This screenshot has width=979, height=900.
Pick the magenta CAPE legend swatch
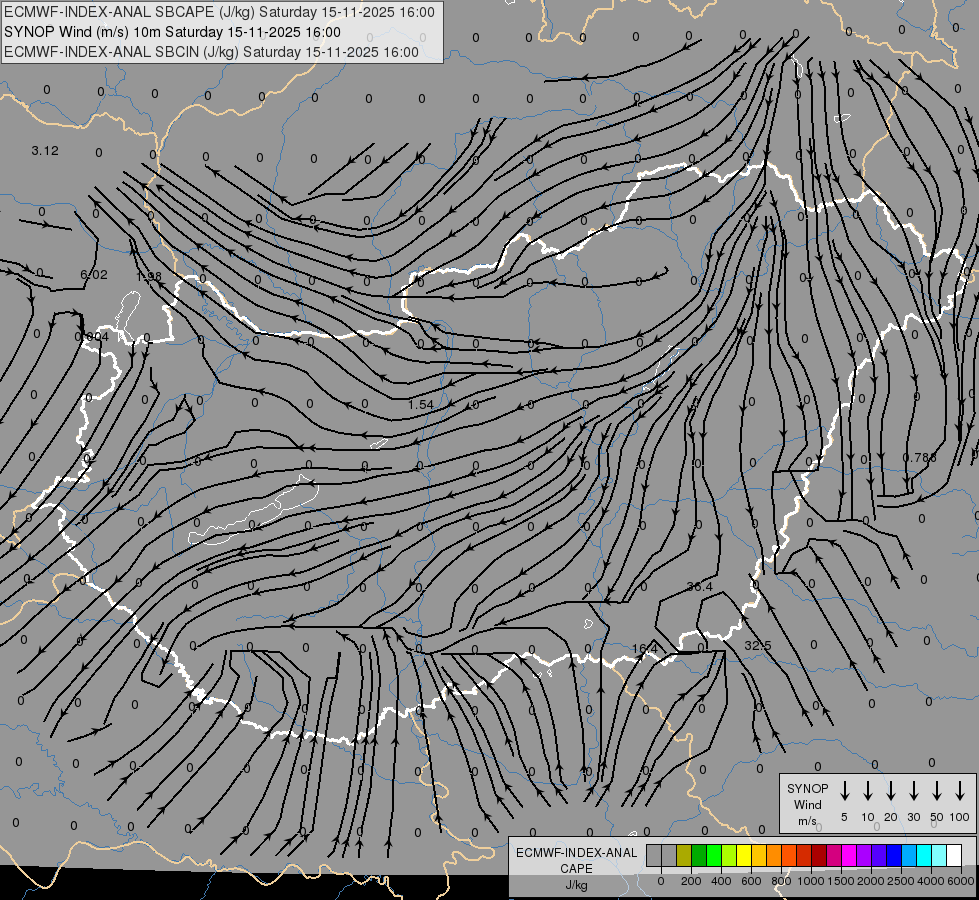coord(850,855)
